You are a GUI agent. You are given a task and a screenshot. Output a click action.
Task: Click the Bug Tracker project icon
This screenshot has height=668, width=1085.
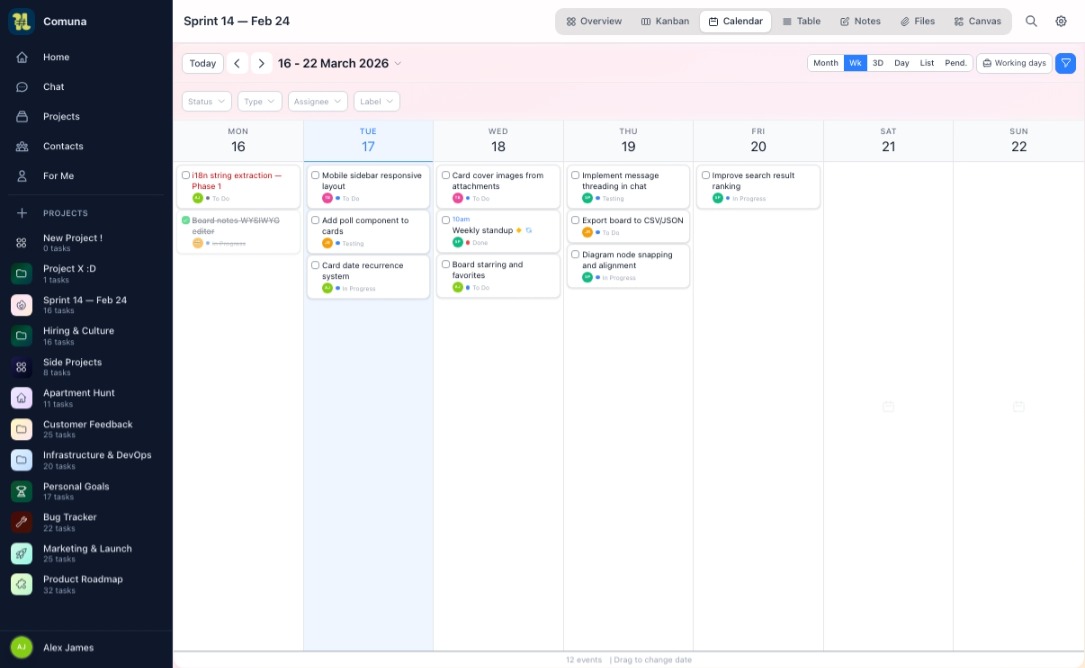[x=22, y=522]
